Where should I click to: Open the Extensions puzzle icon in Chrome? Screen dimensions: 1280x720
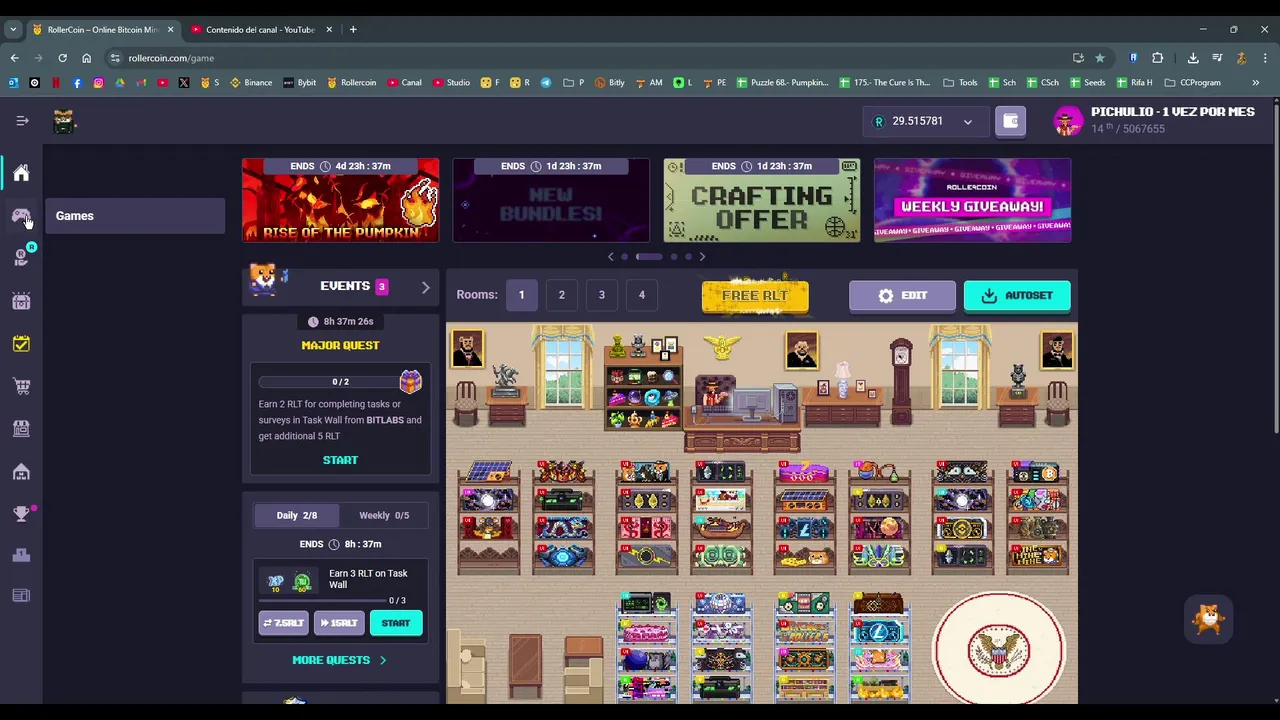pyautogui.click(x=1157, y=58)
